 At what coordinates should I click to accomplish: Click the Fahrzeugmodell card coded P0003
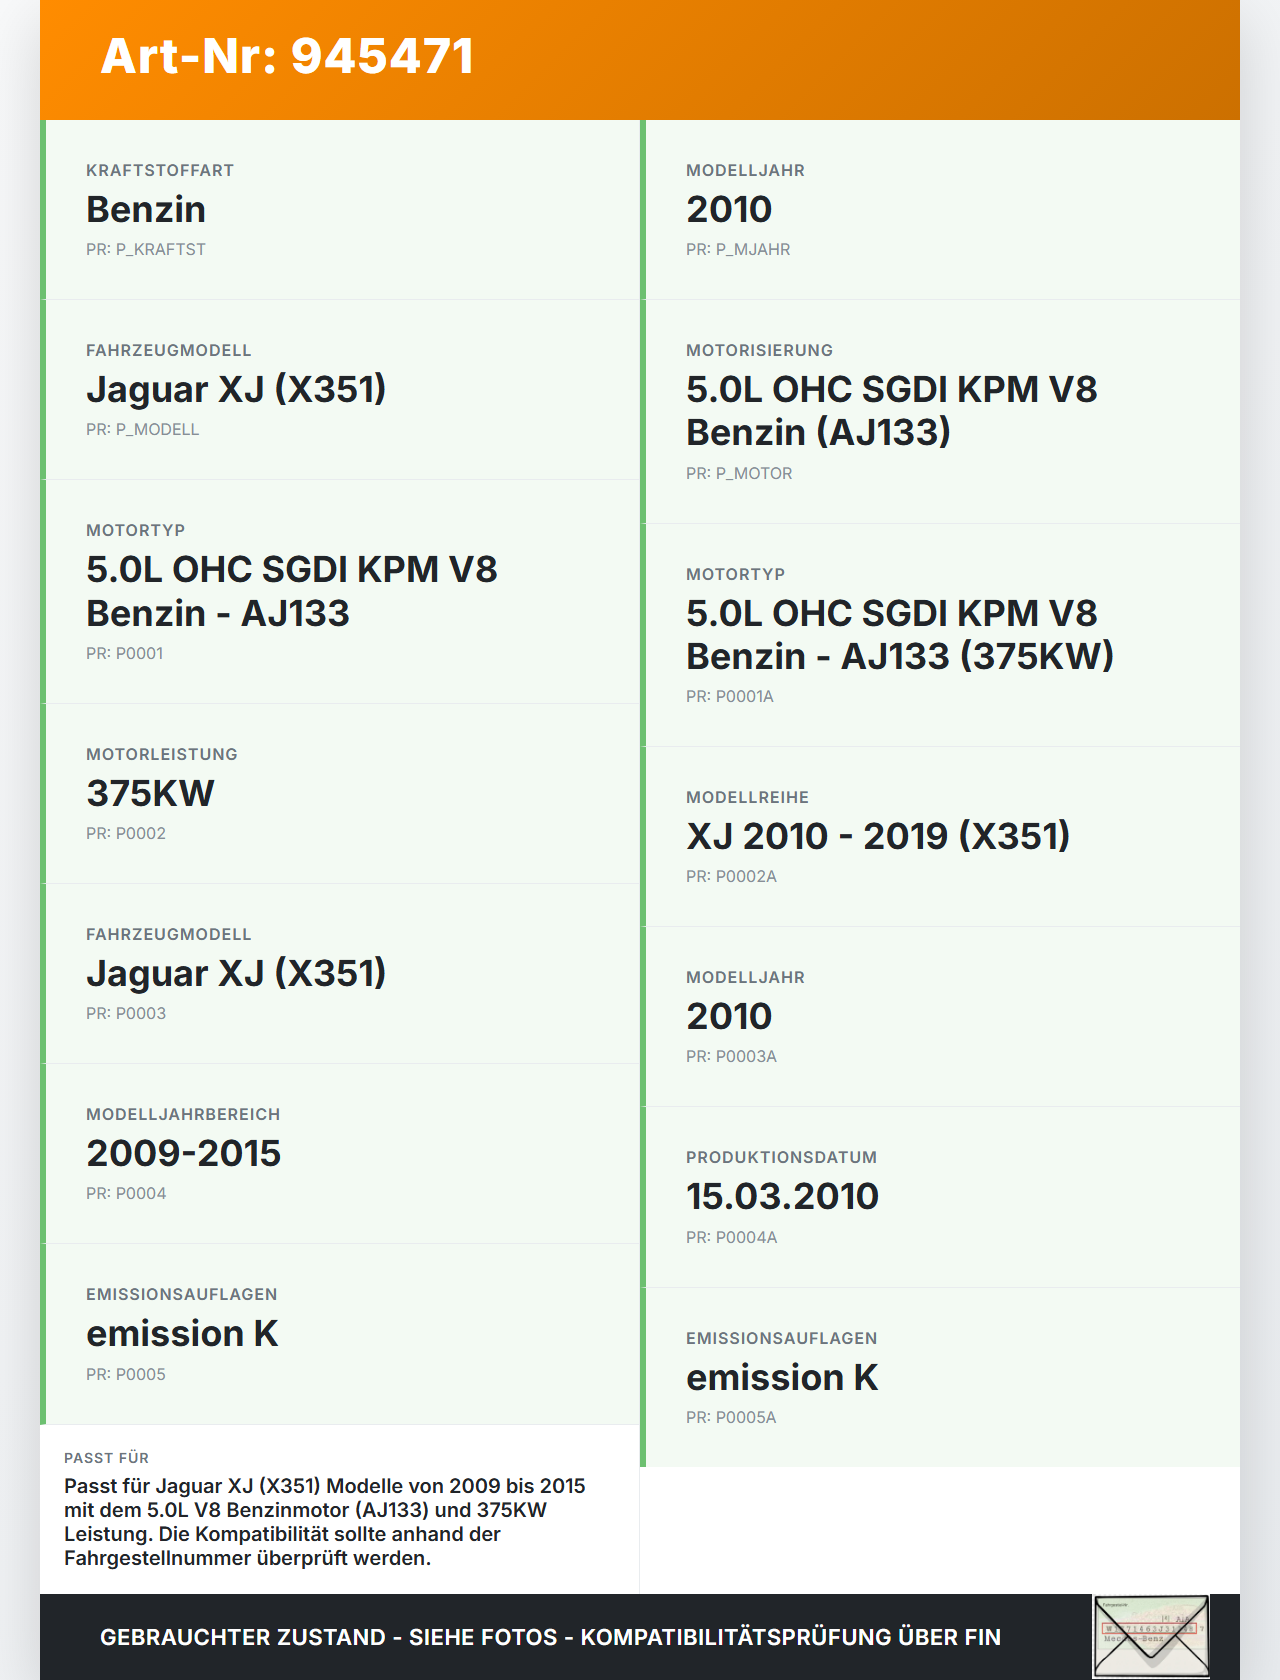pos(340,974)
